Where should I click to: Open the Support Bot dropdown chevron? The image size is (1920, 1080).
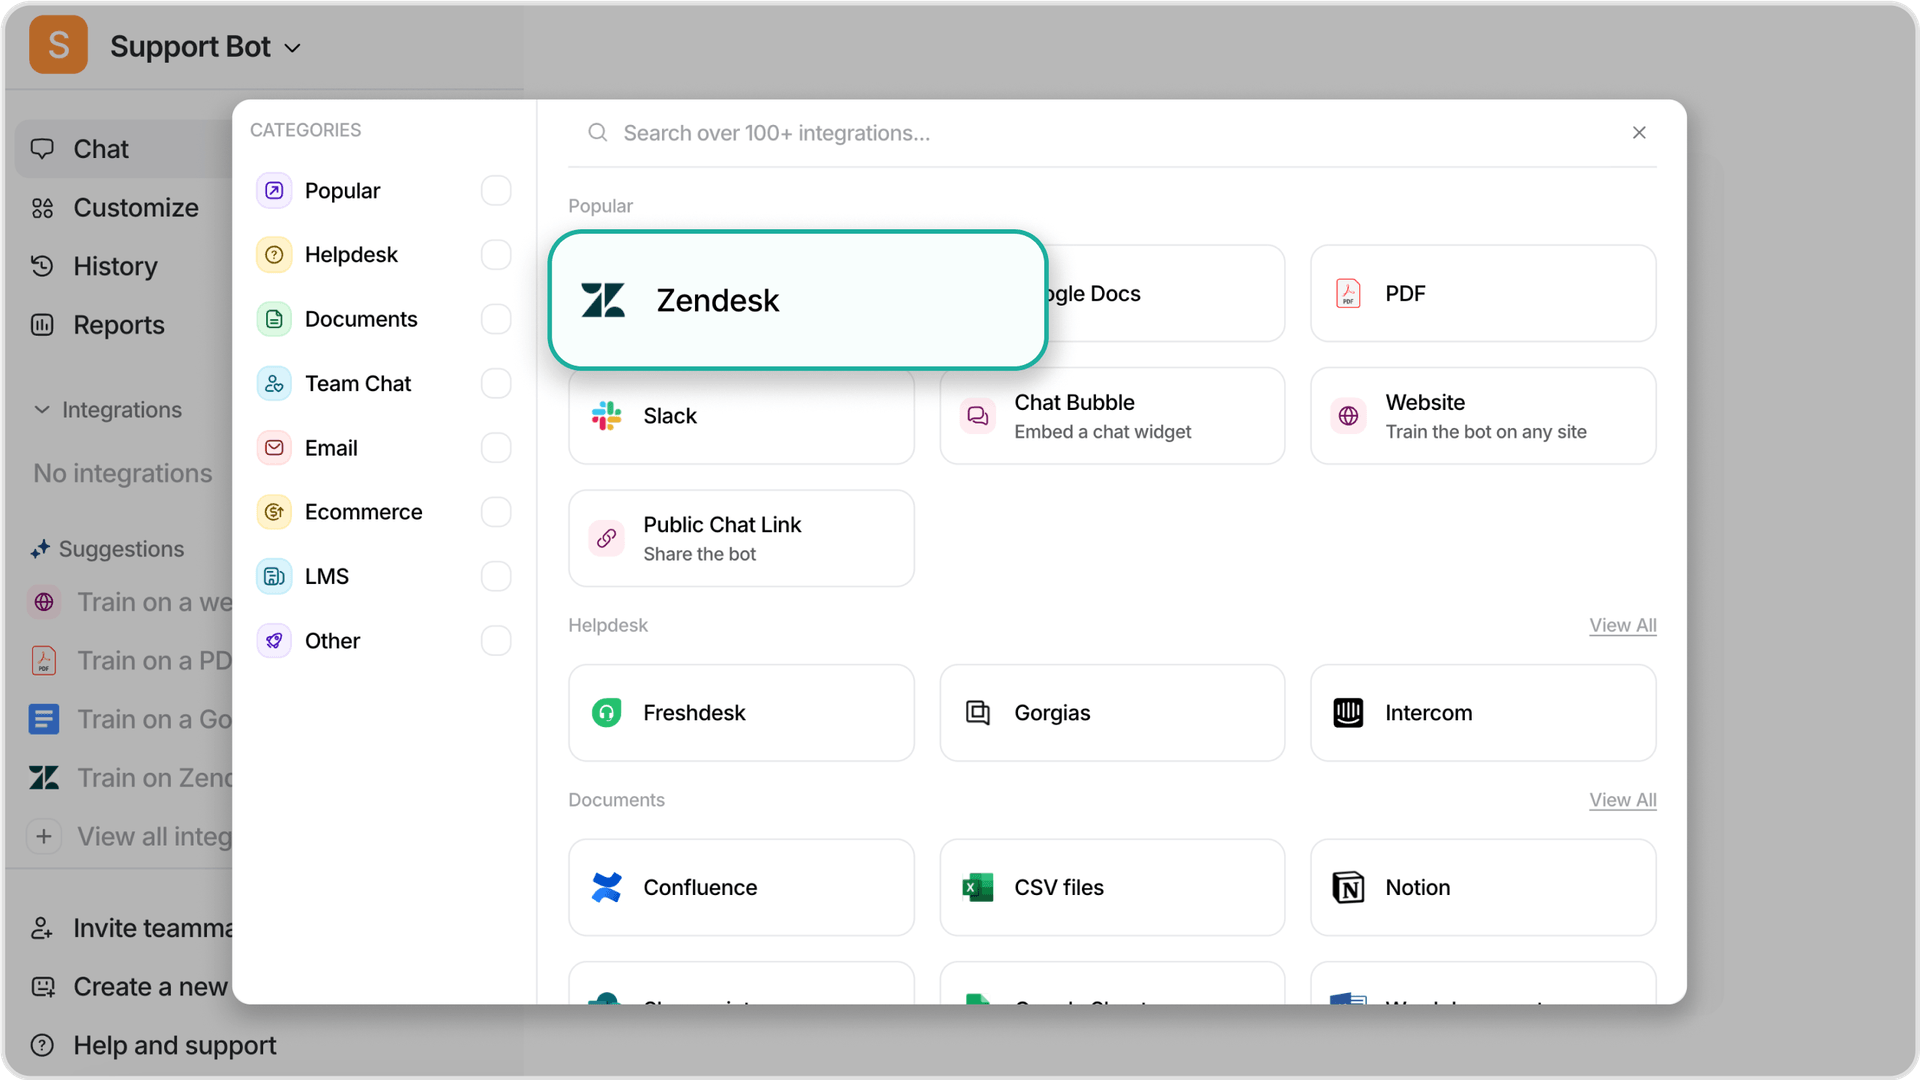292,48
